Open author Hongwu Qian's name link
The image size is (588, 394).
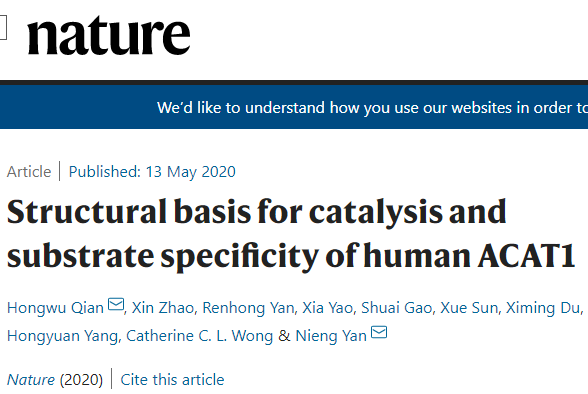(x=55, y=308)
